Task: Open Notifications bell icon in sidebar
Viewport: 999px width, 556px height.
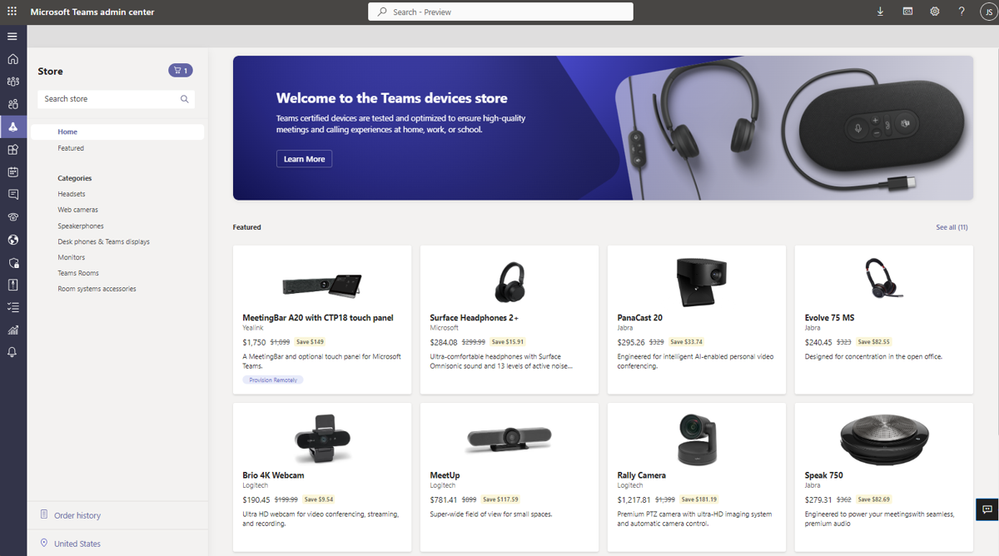Action: pyautogui.click(x=13, y=352)
